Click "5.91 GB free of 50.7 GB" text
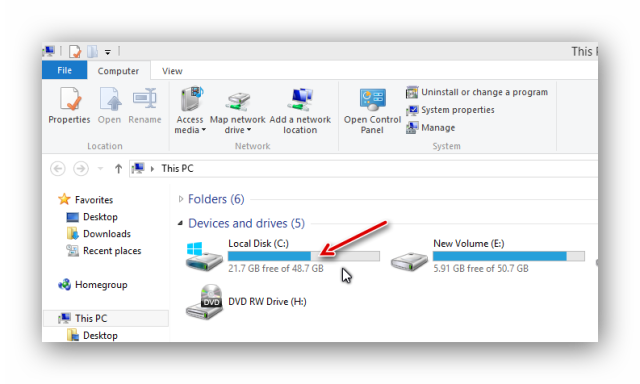Image resolution: width=640 pixels, height=384 pixels. 481,269
